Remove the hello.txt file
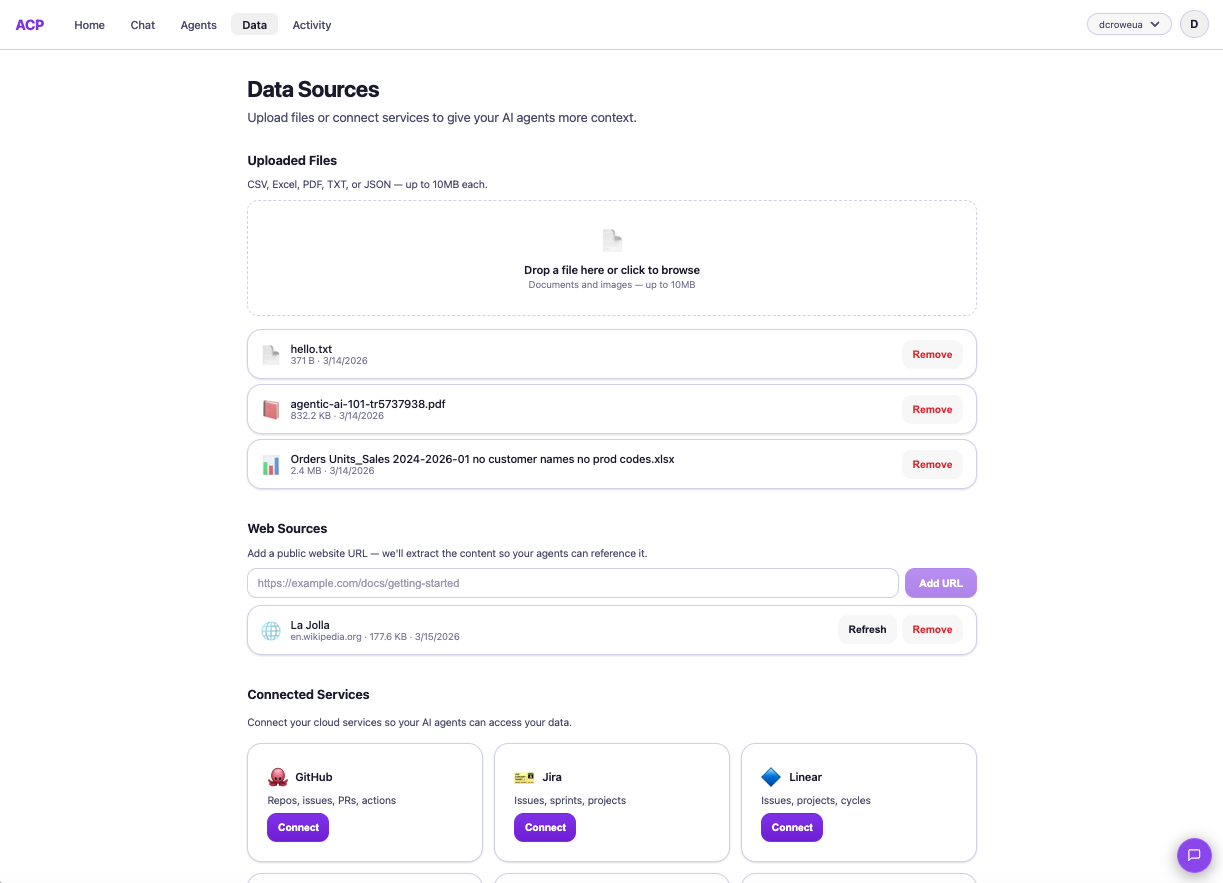 tap(931, 354)
